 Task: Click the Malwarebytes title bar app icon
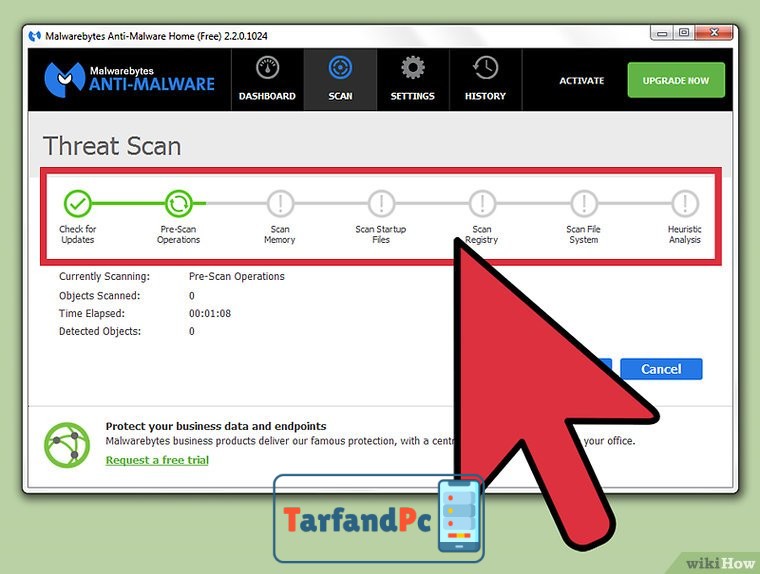[x=34, y=36]
